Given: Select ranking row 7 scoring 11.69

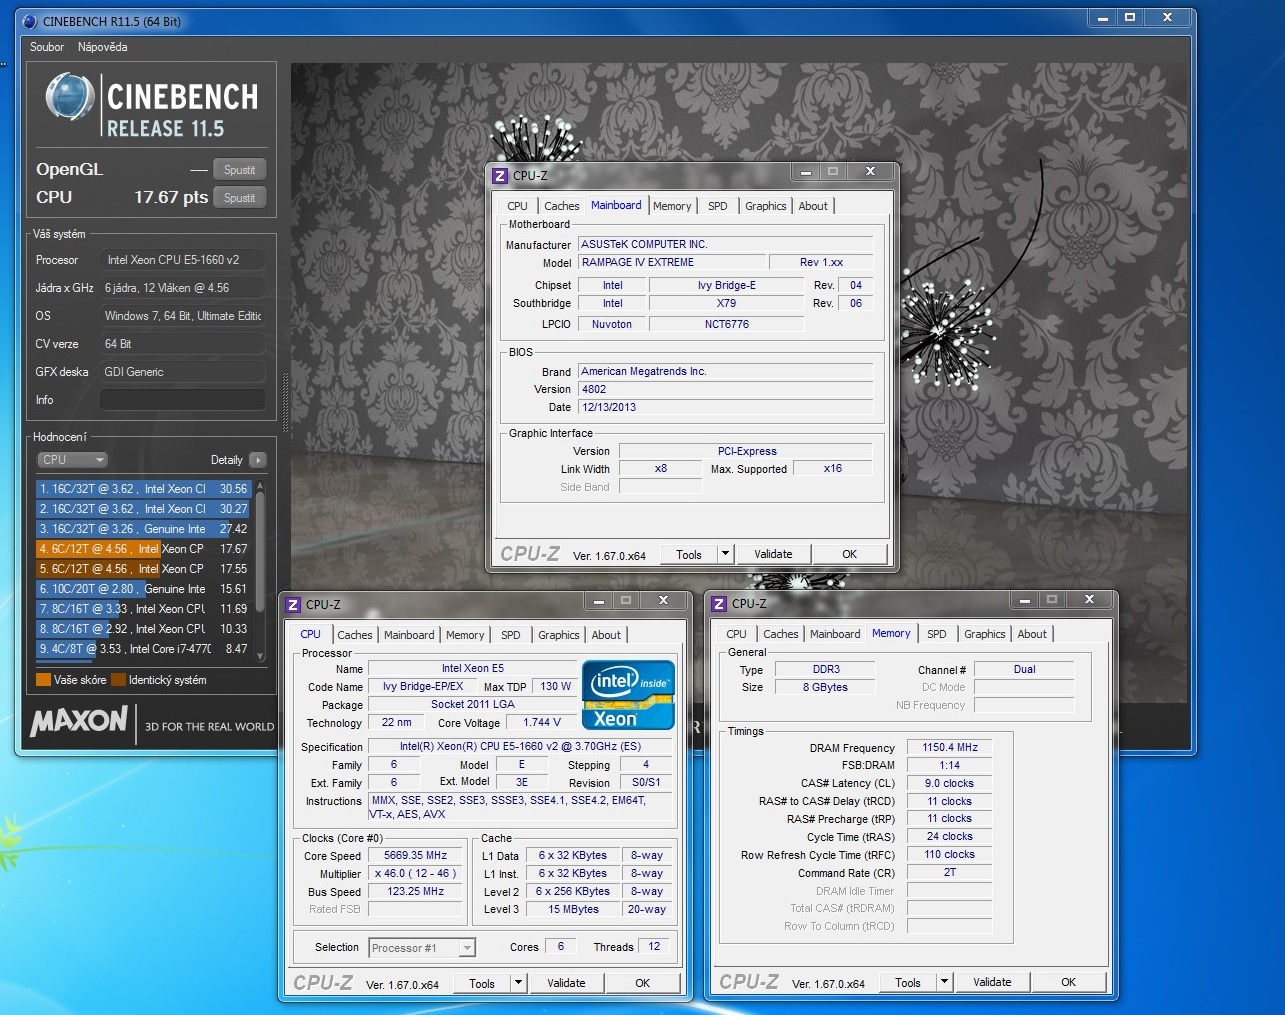Looking at the screenshot, I should [x=144, y=609].
